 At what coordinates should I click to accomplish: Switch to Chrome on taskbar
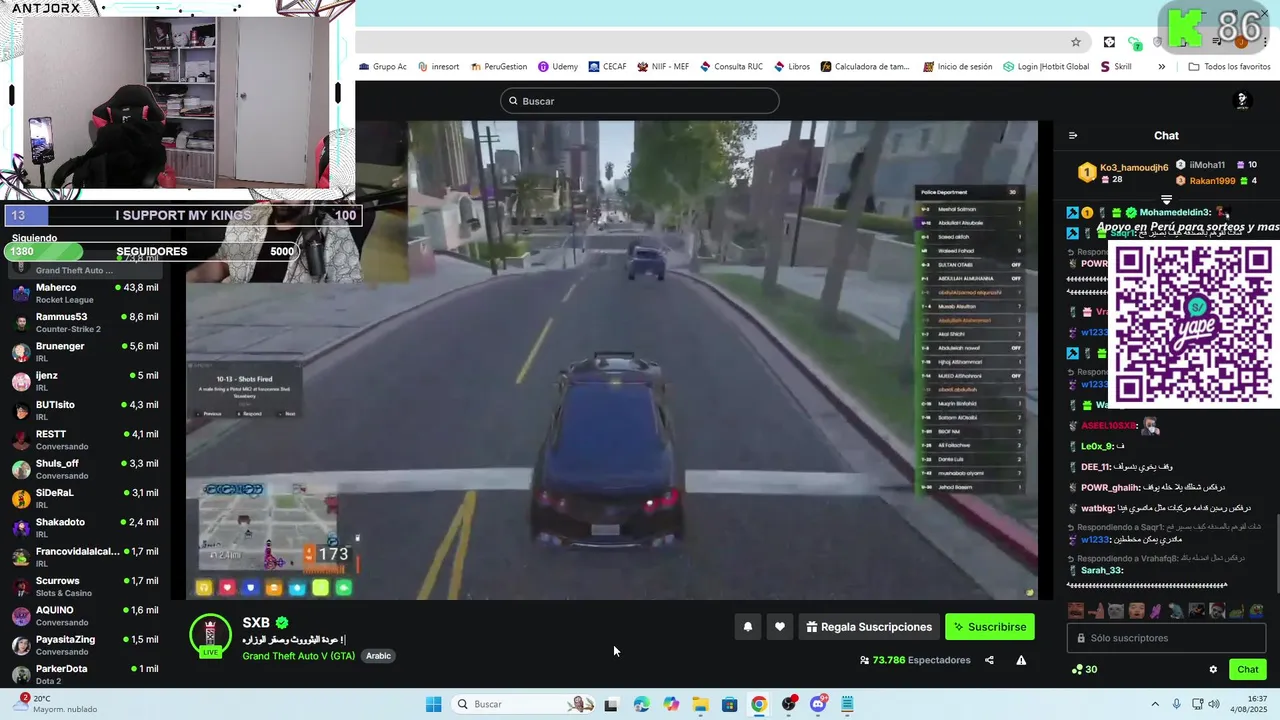tap(759, 704)
